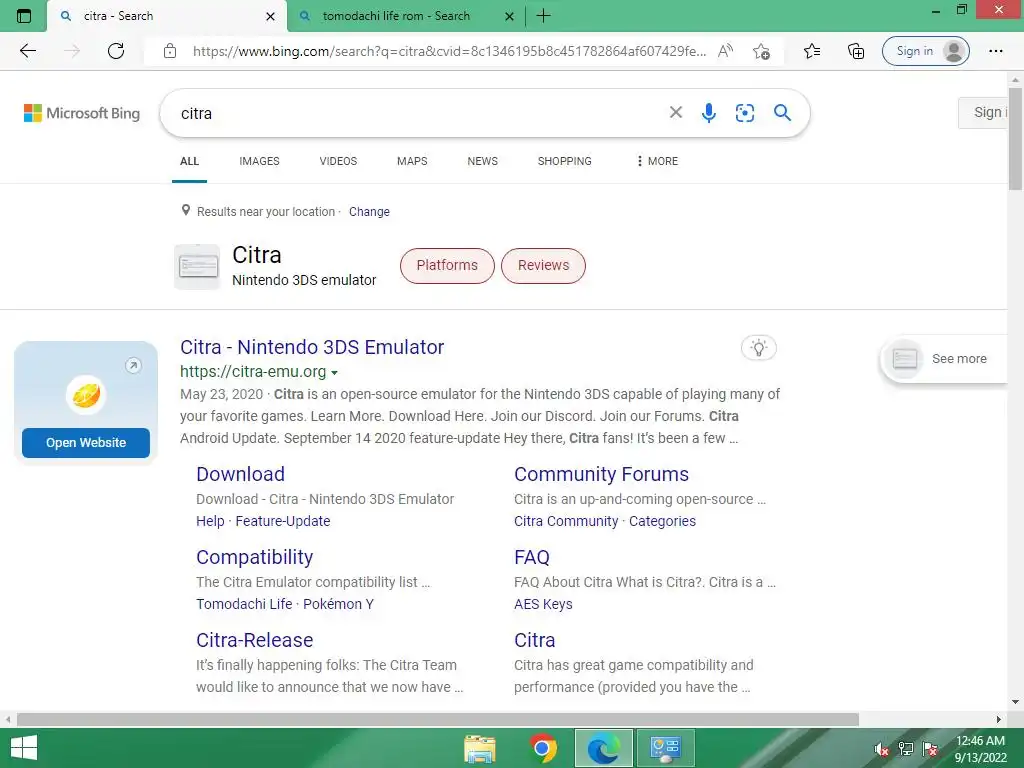Open visual search camera icon
The width and height of the screenshot is (1024, 768).
[x=744, y=113]
